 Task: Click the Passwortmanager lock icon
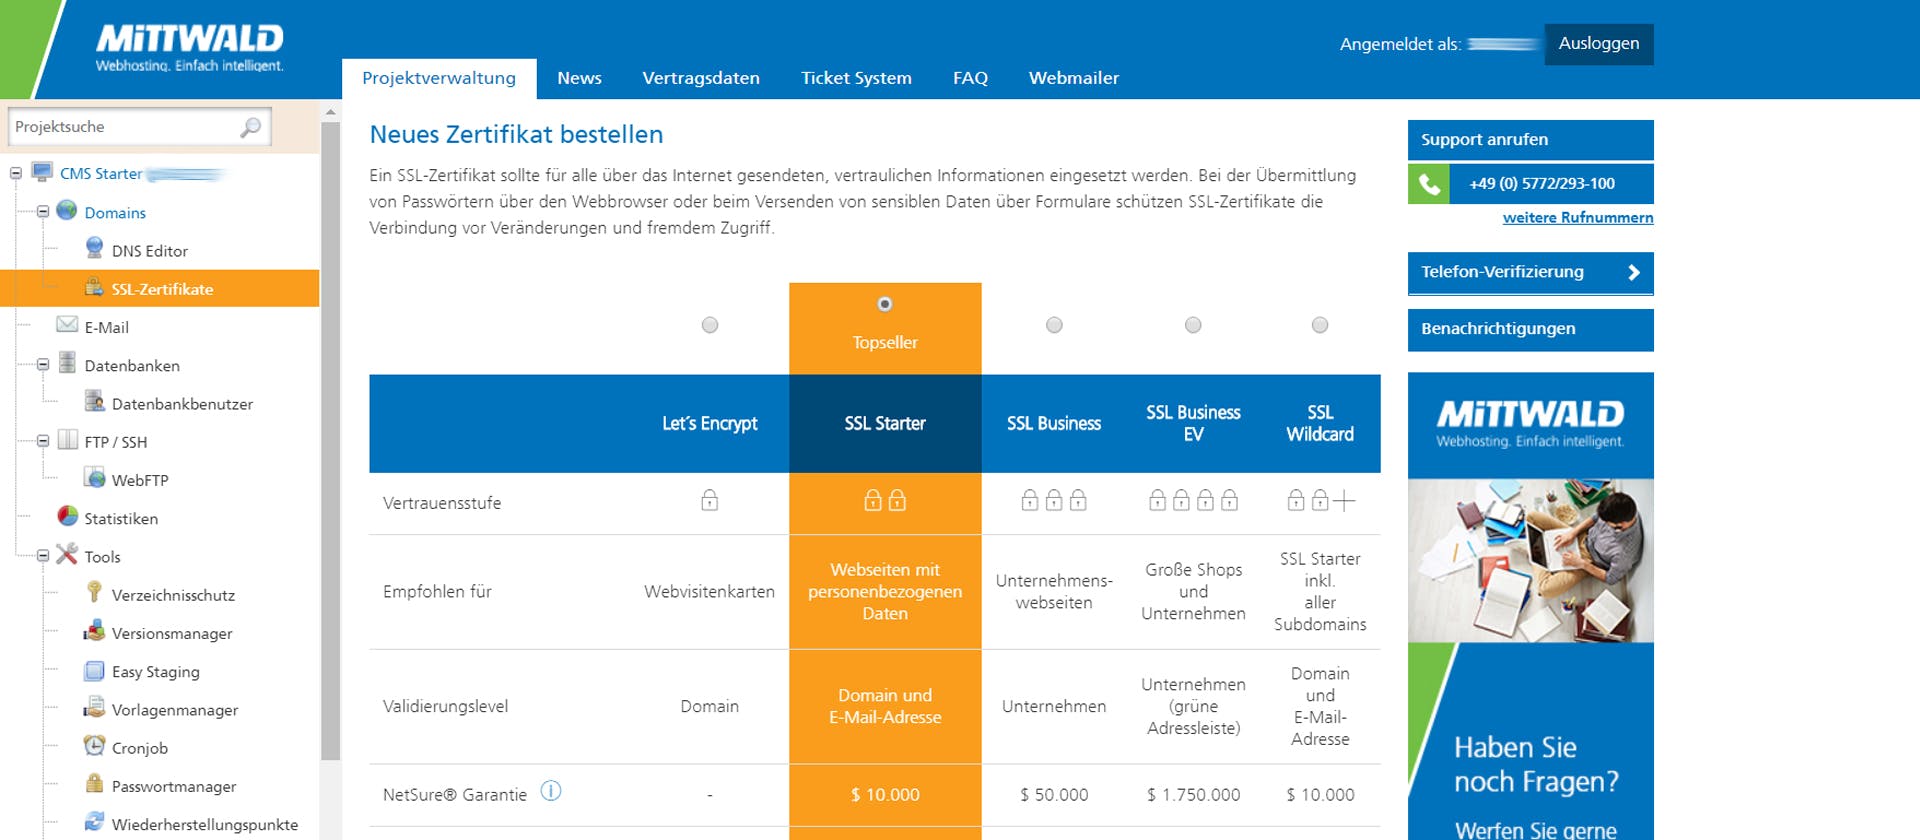(x=94, y=784)
